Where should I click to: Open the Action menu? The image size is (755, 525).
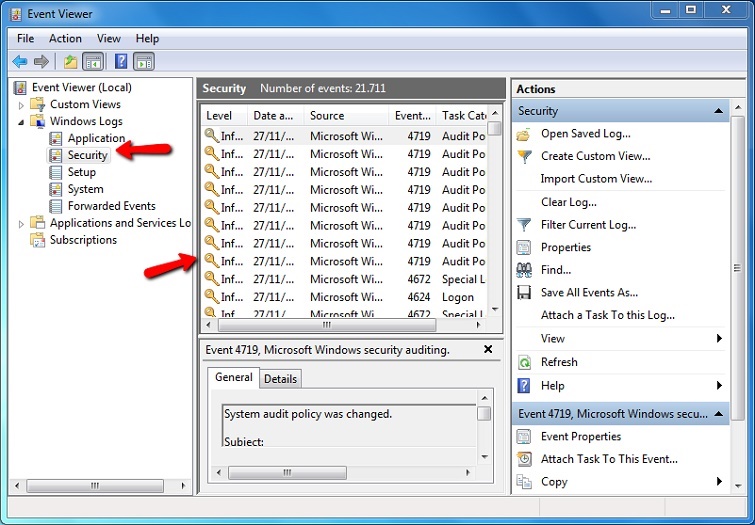tap(66, 38)
